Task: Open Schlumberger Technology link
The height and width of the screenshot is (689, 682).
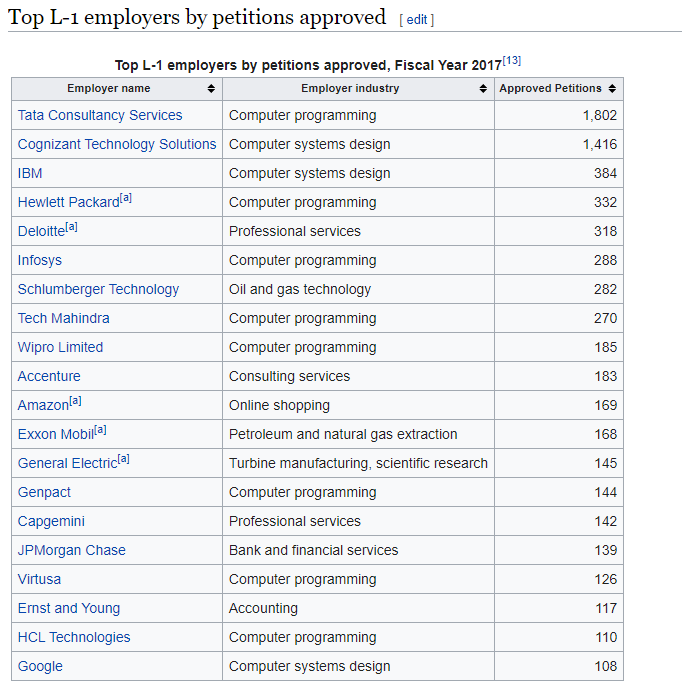Action: click(x=98, y=289)
